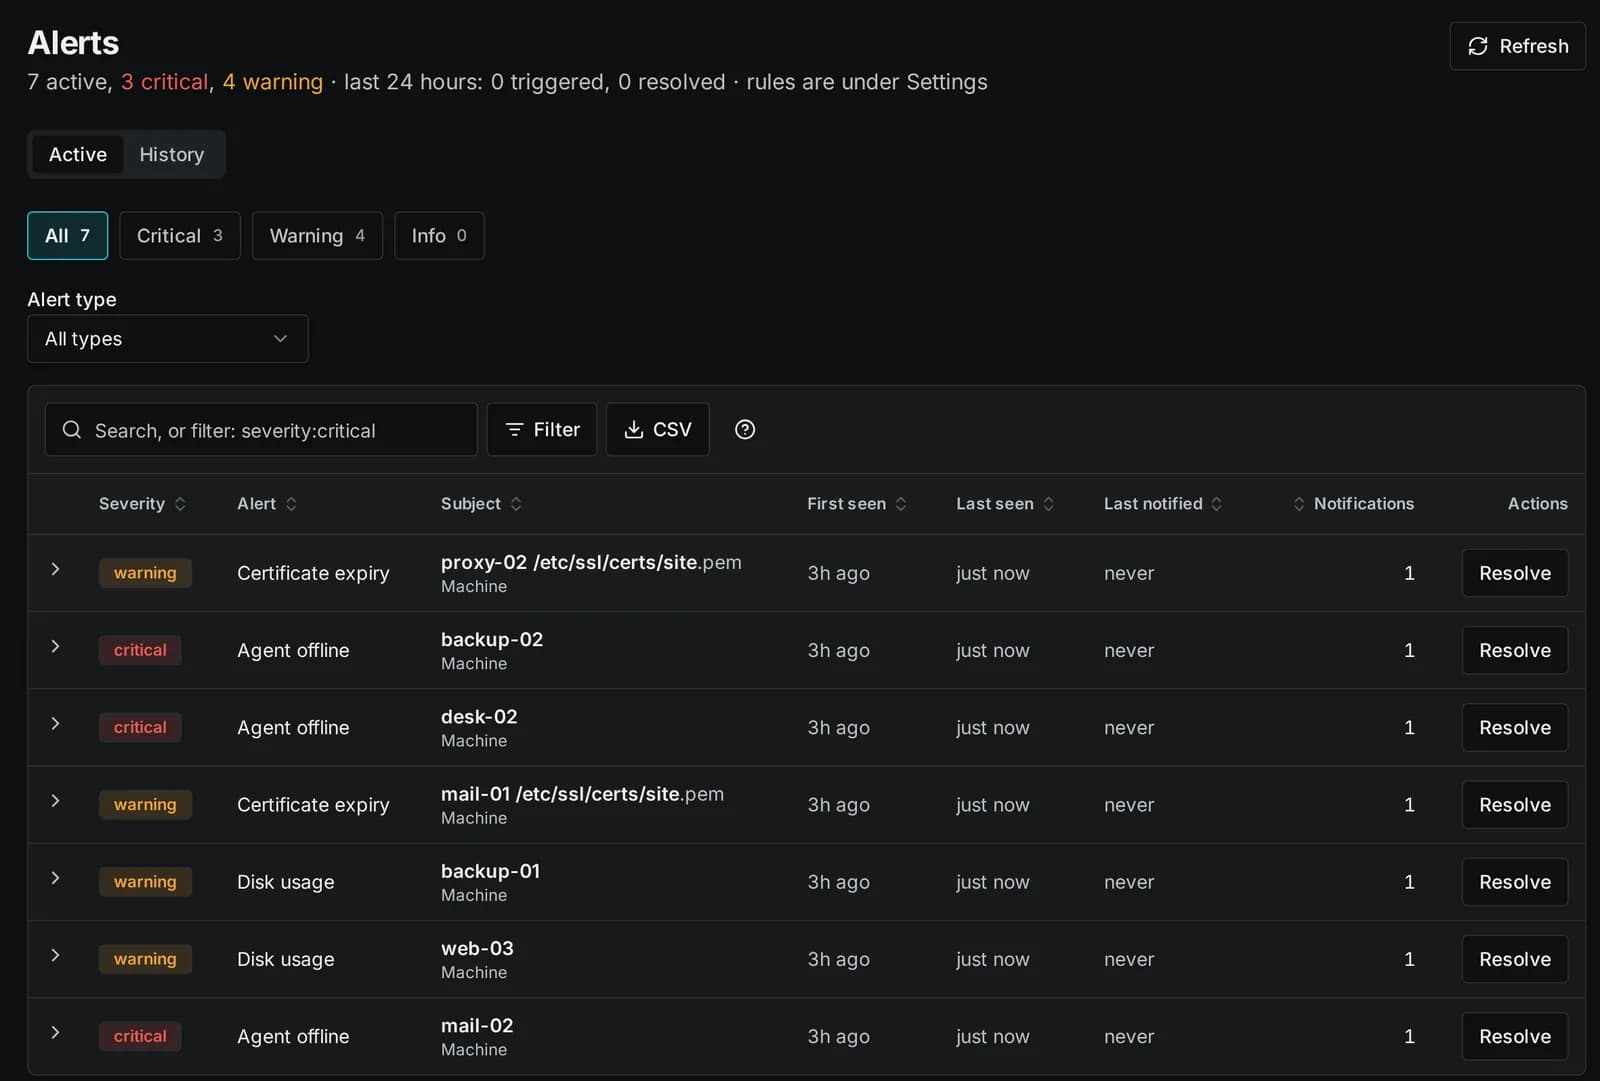
Task: Click the help question-mark icon
Action: [745, 430]
